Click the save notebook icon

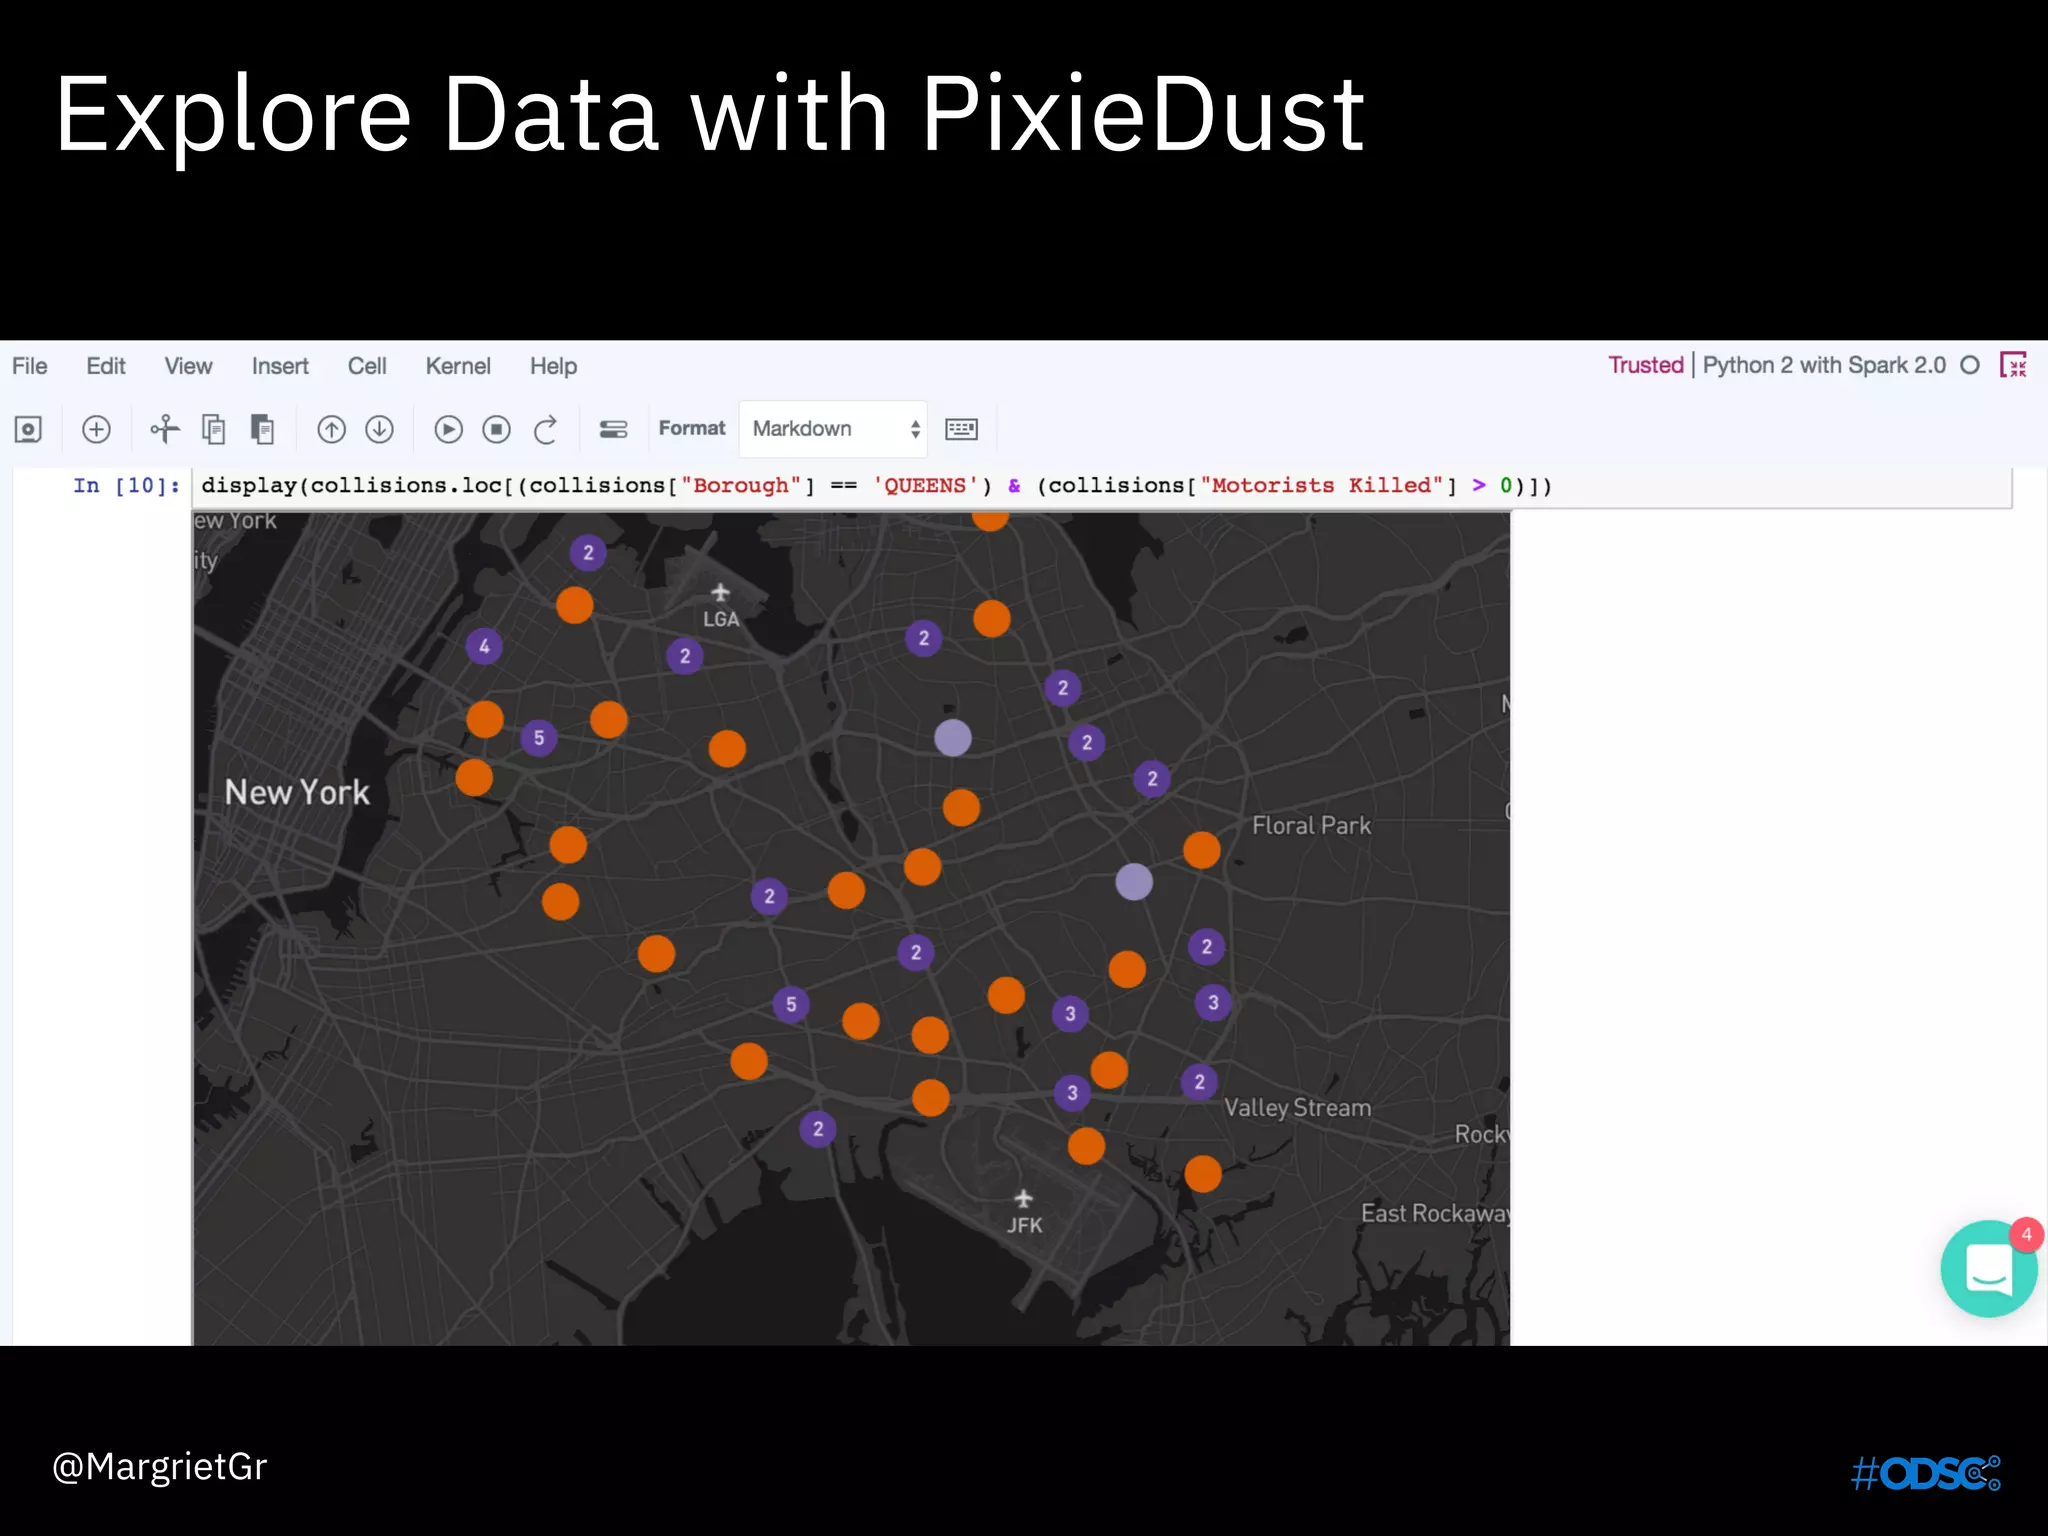pos(28,430)
